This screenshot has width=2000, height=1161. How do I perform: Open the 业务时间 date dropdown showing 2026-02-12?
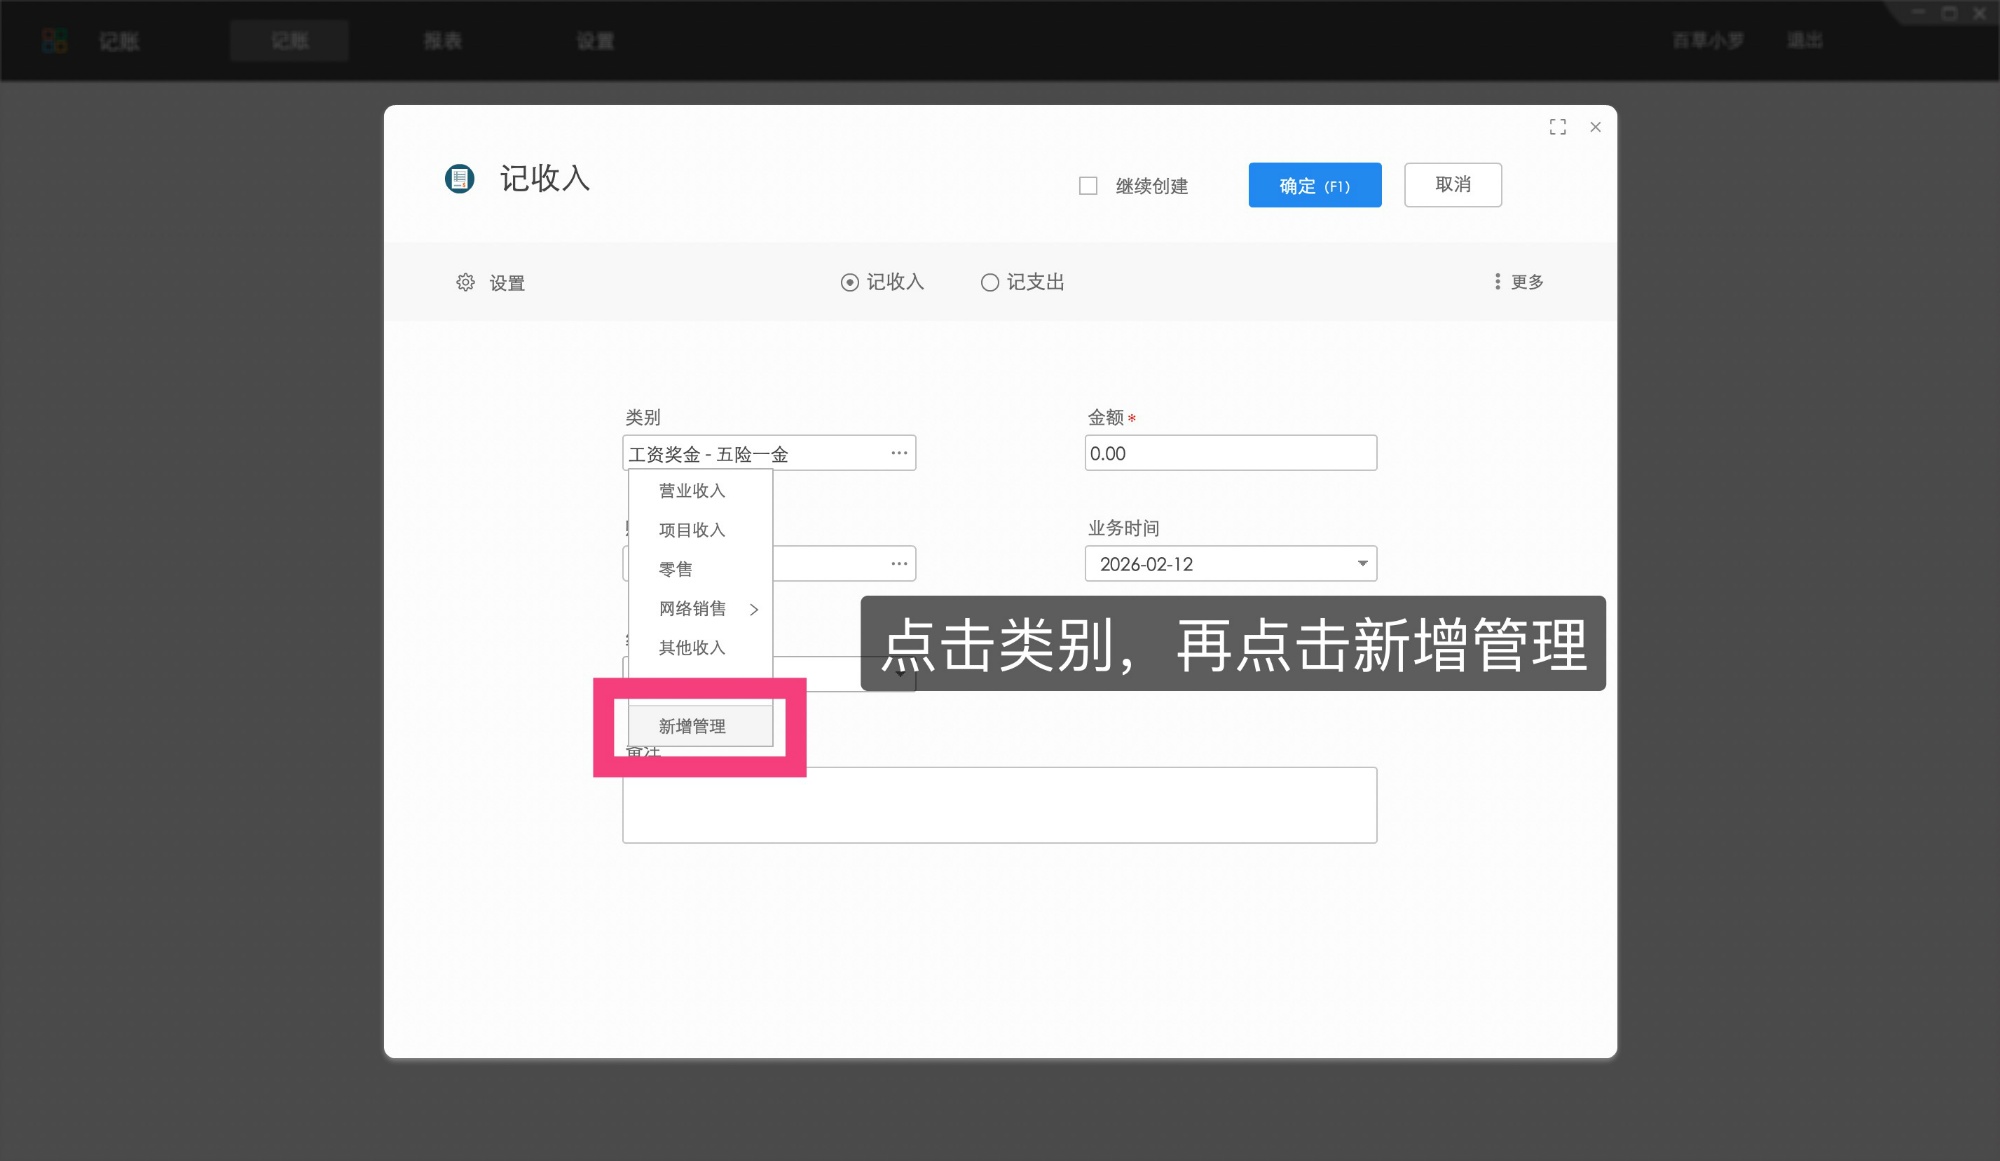click(1361, 563)
